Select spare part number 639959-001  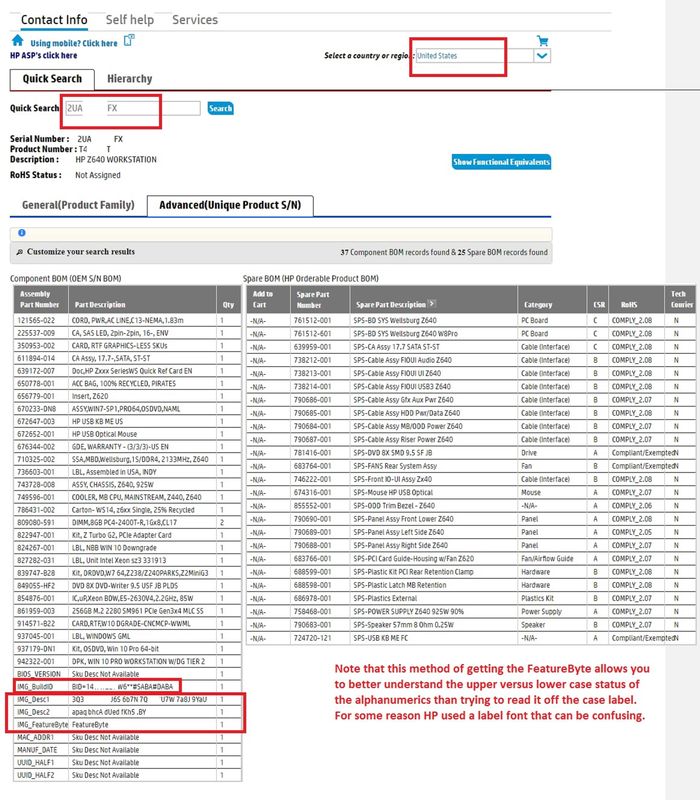point(313,347)
